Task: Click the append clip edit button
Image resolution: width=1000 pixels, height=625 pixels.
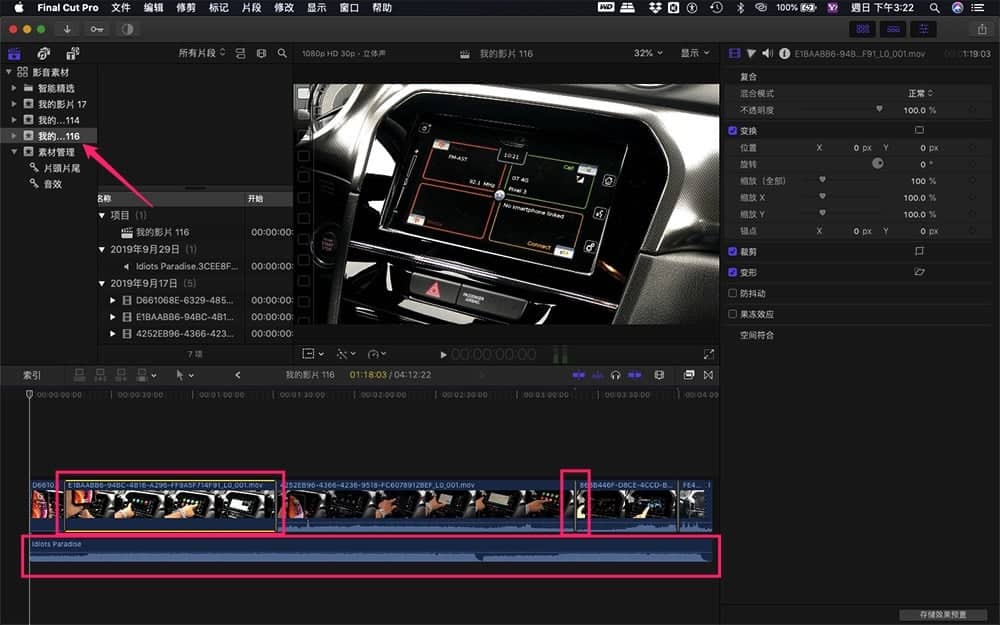Action: coord(121,375)
